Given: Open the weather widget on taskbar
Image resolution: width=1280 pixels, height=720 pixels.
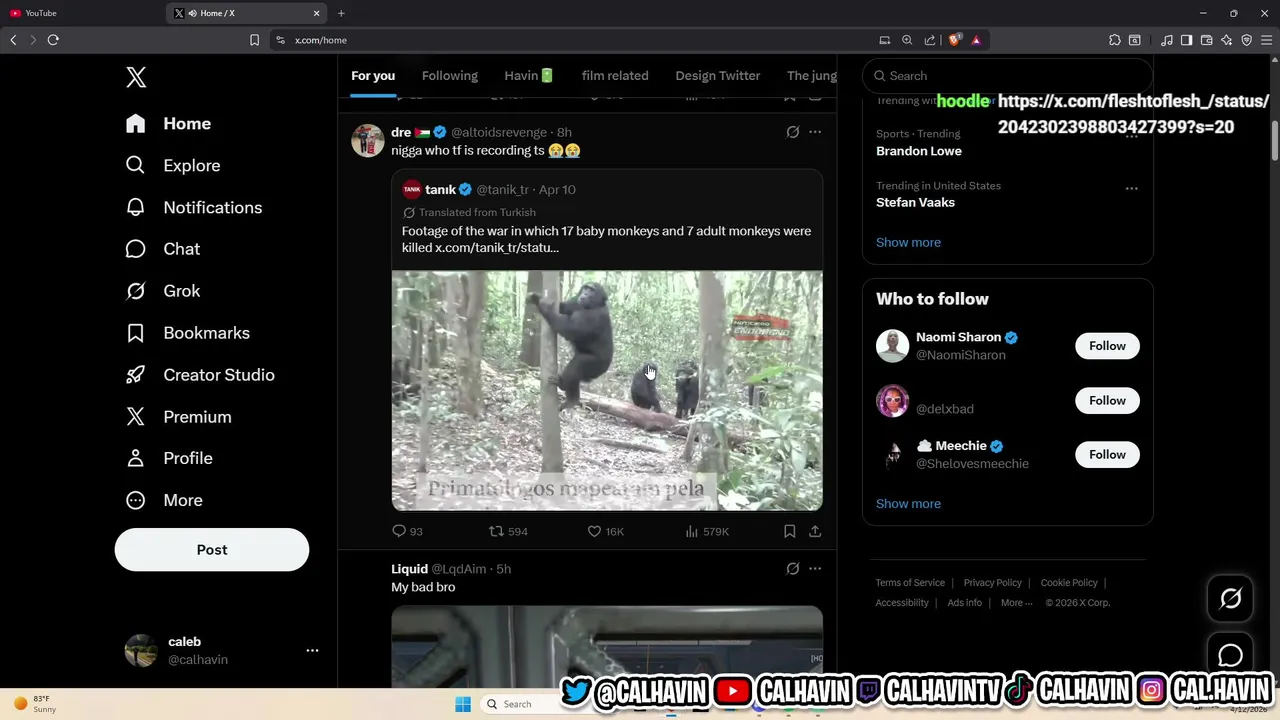Looking at the screenshot, I should (x=36, y=704).
